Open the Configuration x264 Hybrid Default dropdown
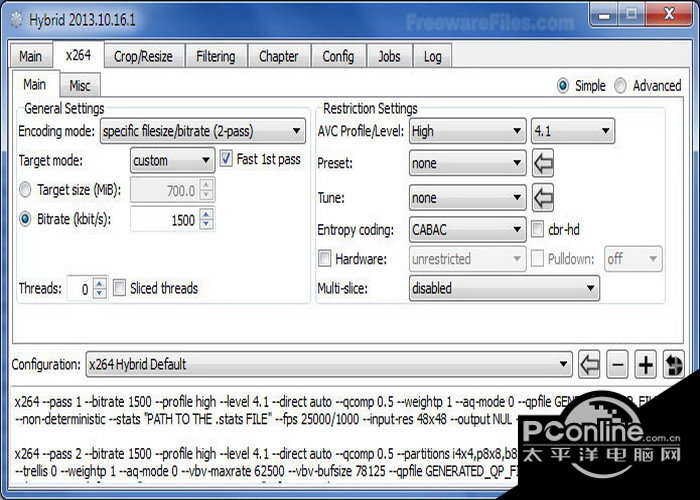Screen dimensions: 700x500 (x=329, y=364)
